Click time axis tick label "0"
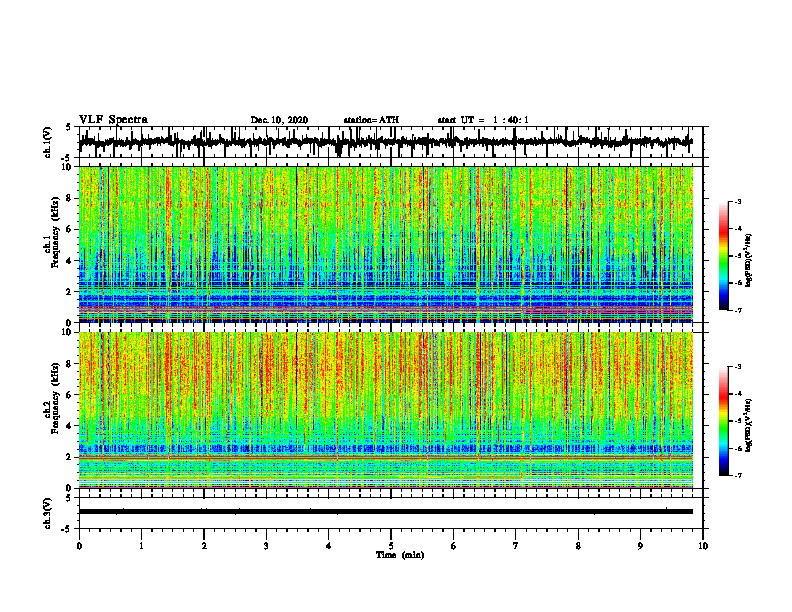The width and height of the screenshot is (792, 612). (79, 546)
